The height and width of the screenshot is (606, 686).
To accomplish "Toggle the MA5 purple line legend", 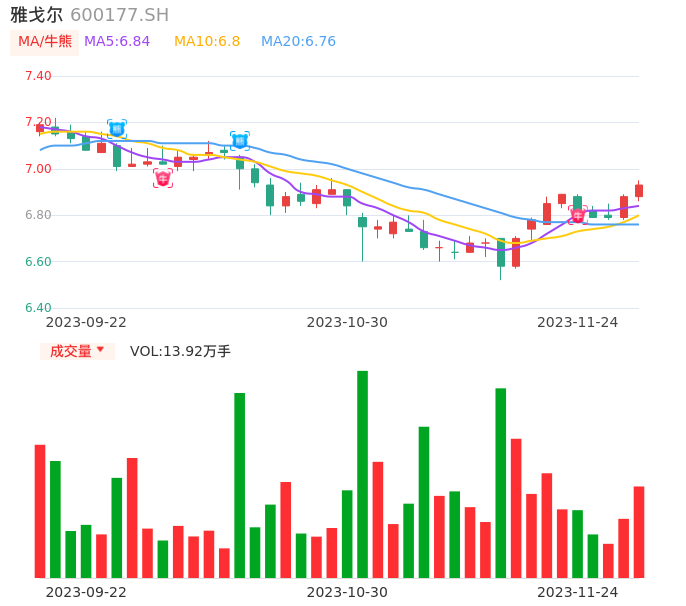I will 117,42.
